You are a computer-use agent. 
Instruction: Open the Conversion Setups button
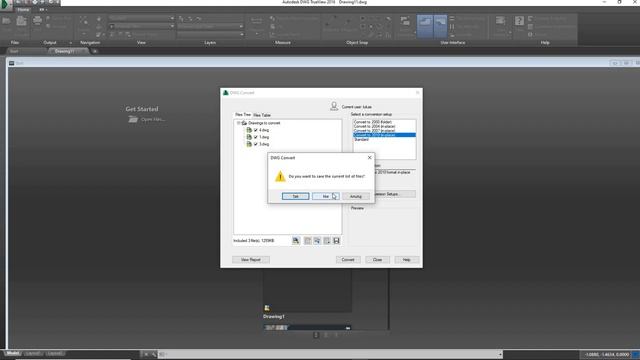pos(394,194)
